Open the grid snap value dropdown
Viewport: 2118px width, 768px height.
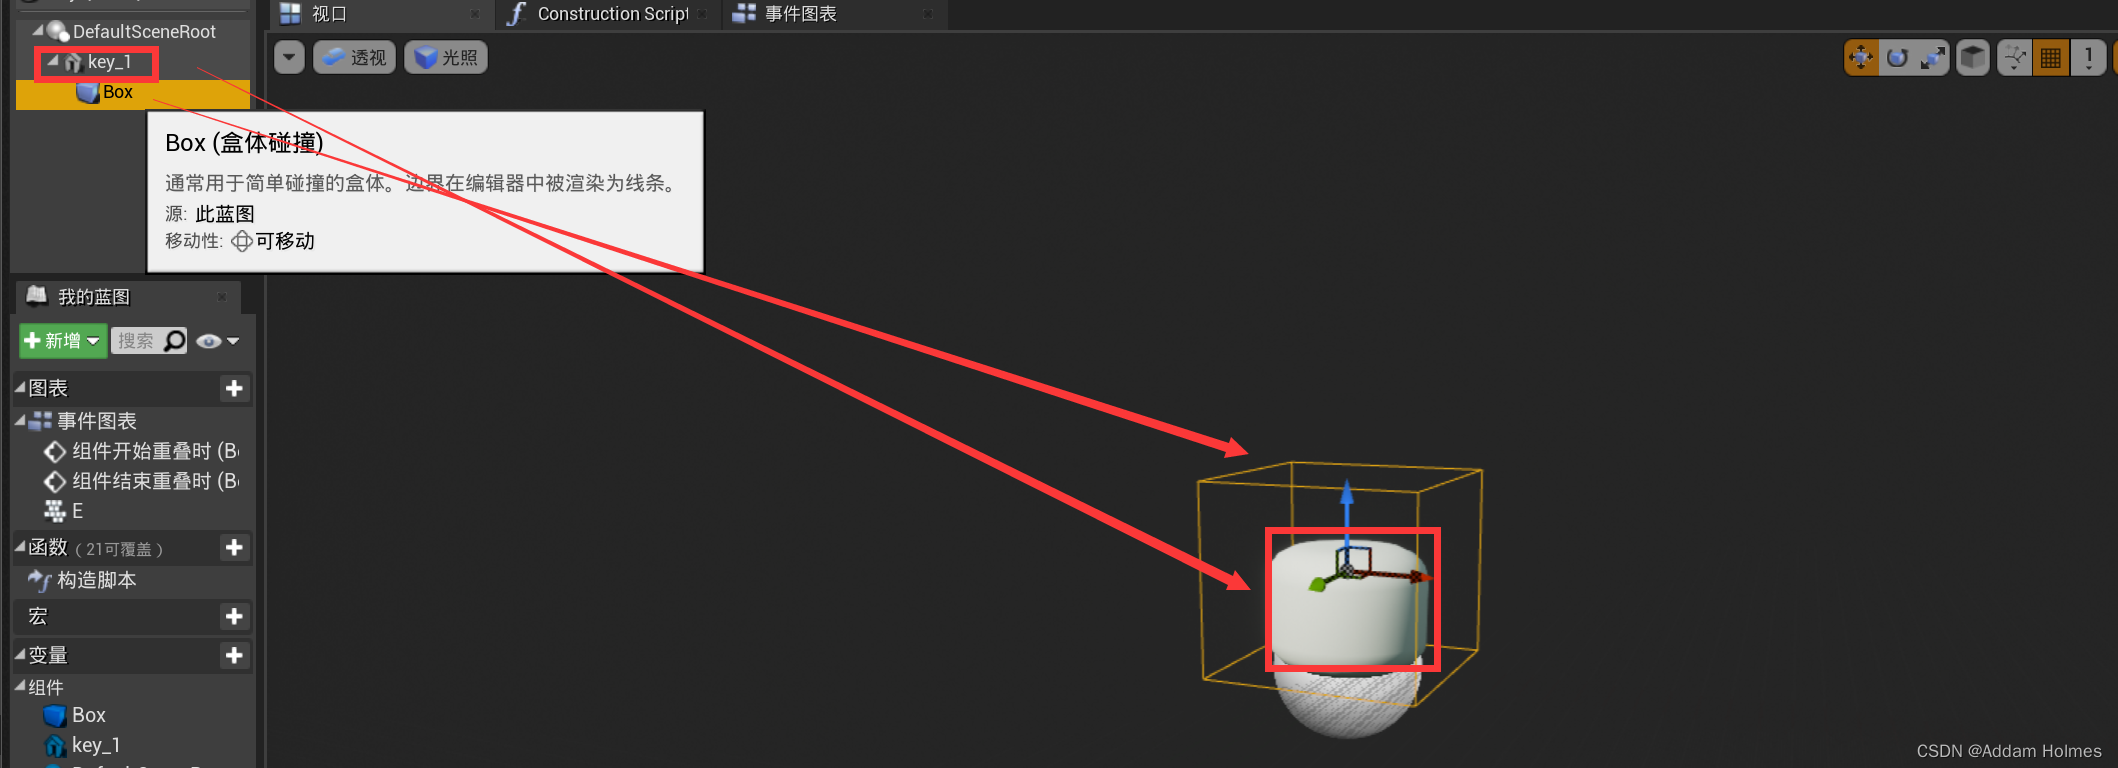pos(2089,57)
